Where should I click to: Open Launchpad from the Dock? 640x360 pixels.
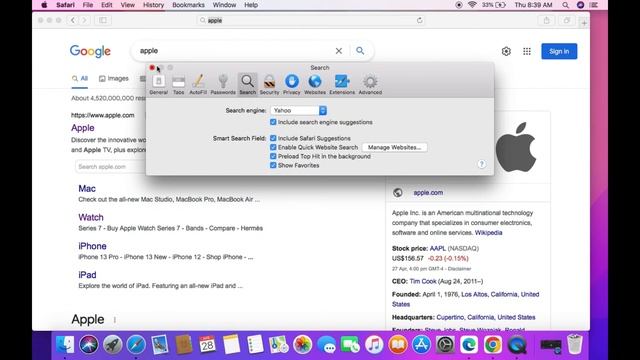click(112, 345)
